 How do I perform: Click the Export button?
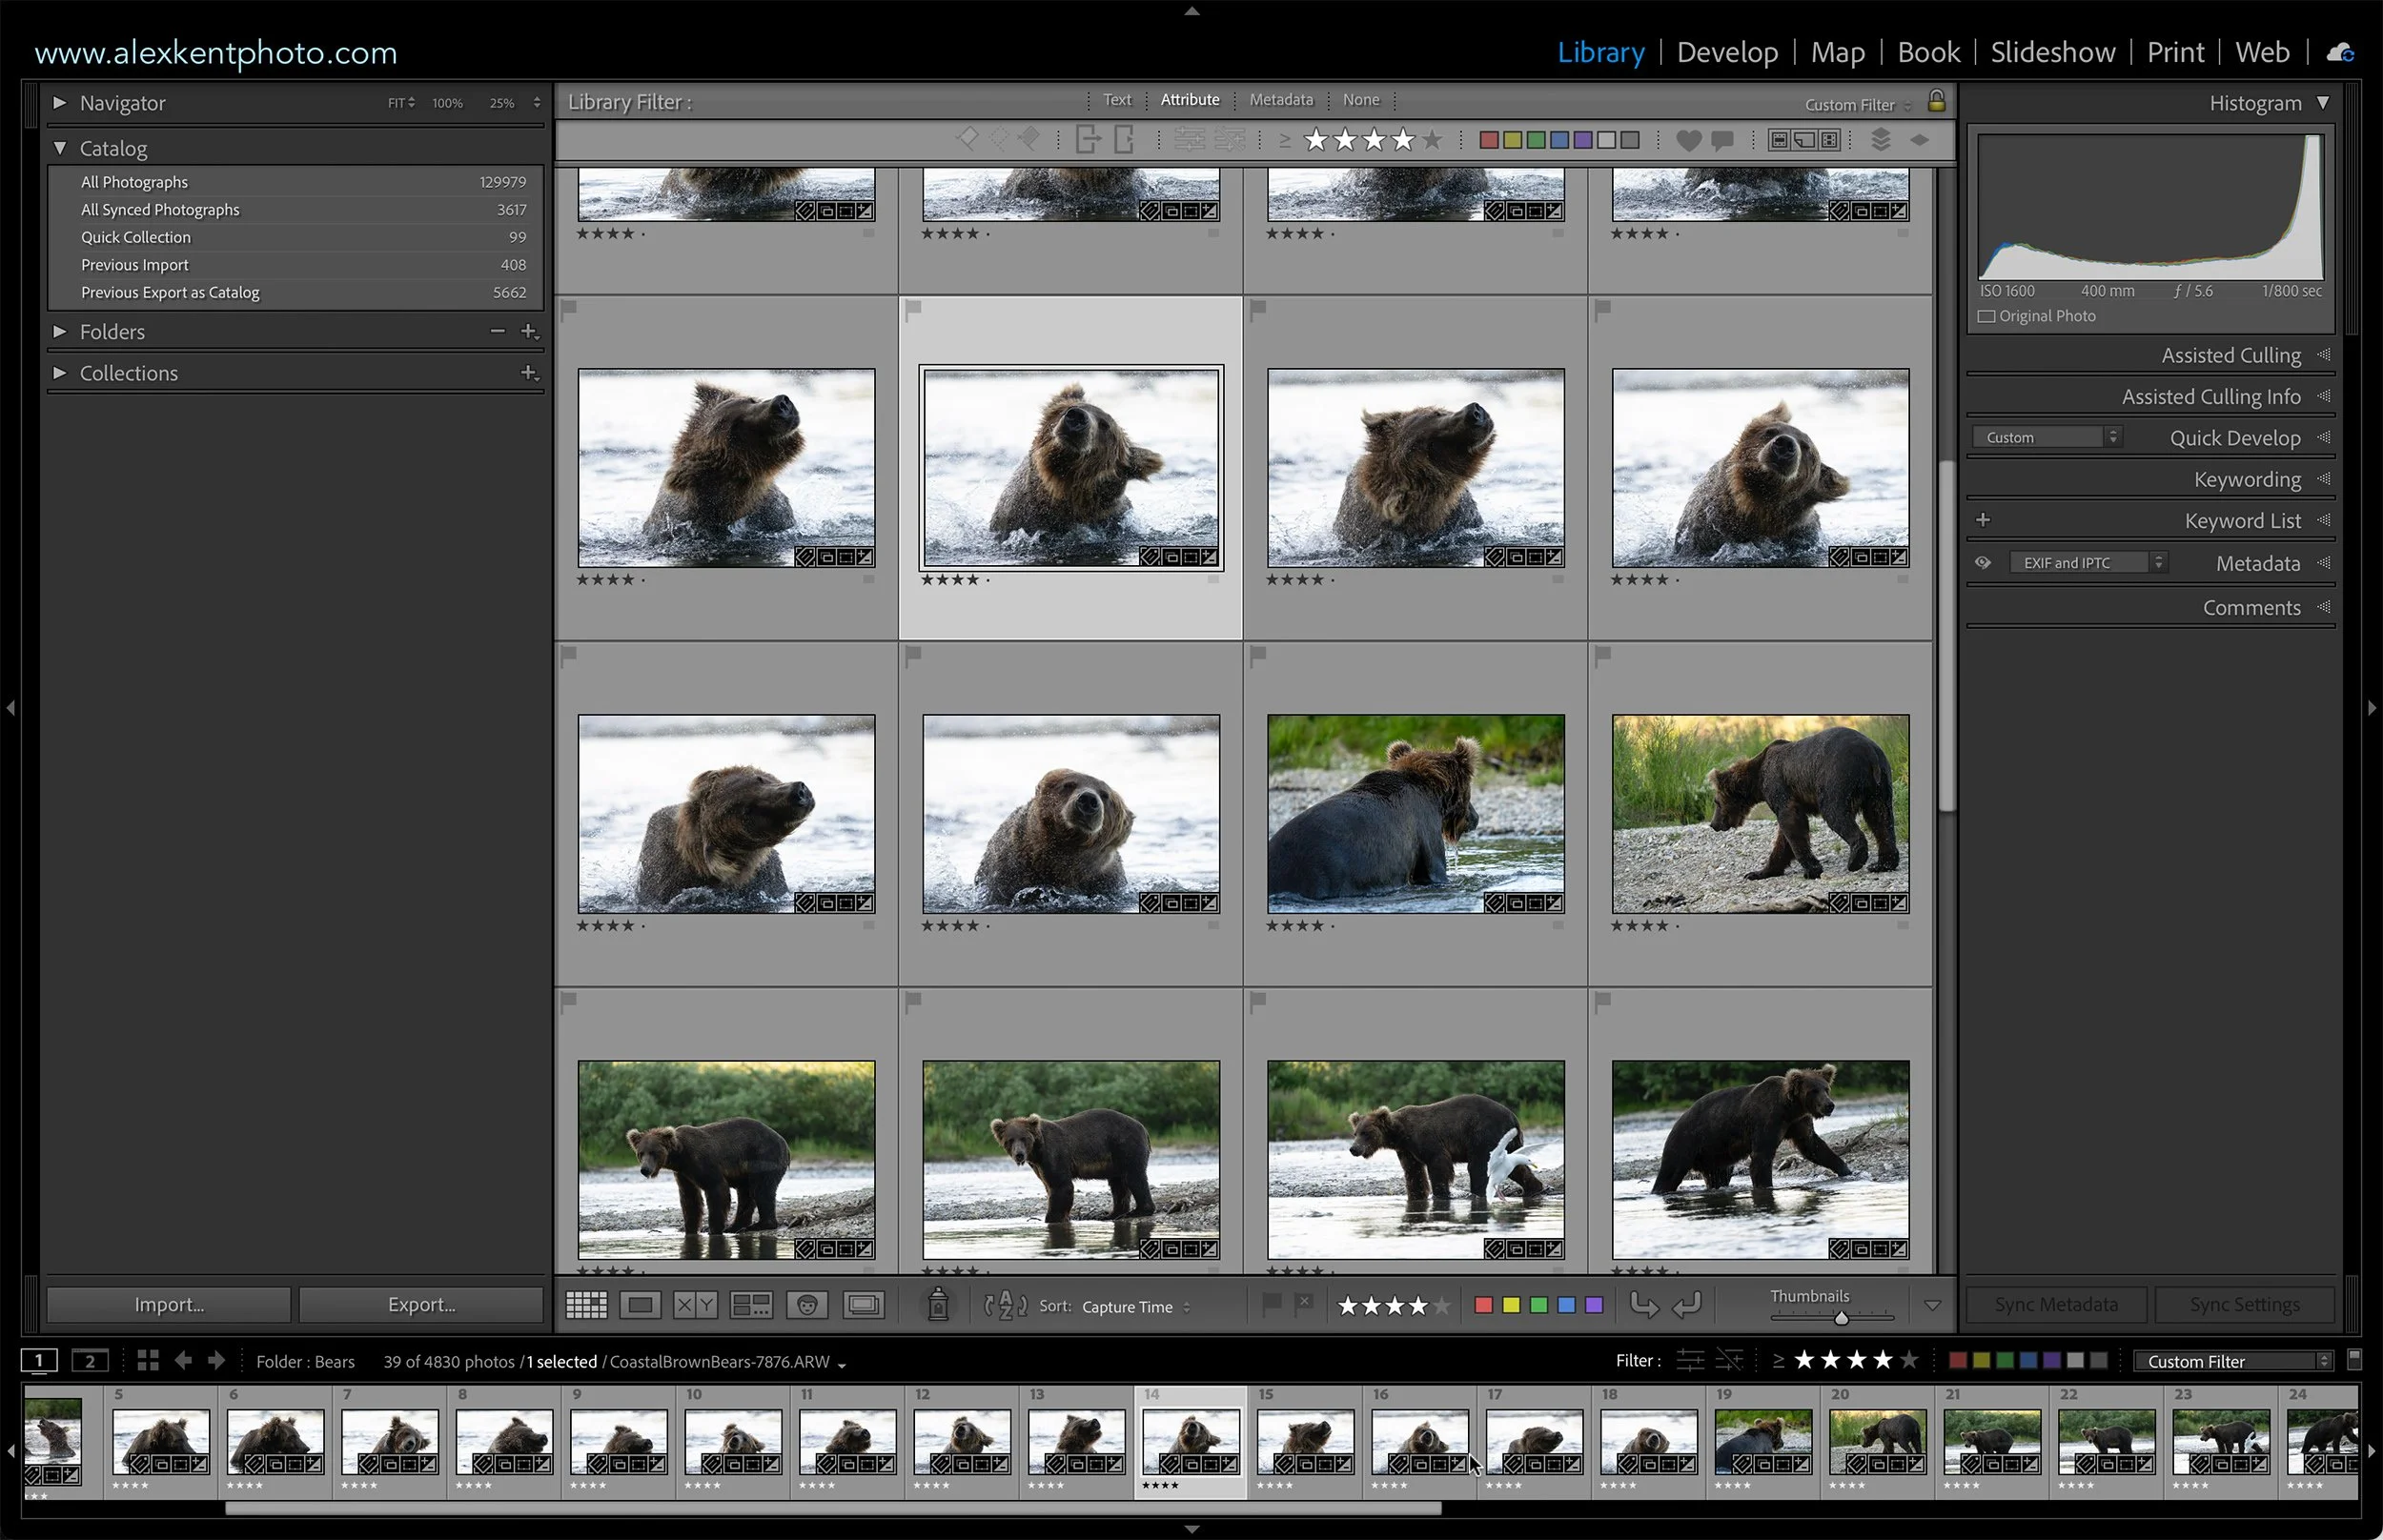pyautogui.click(x=421, y=1304)
